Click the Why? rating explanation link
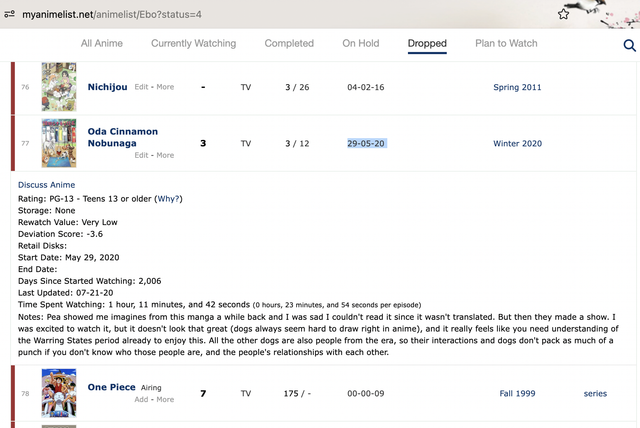 169,198
